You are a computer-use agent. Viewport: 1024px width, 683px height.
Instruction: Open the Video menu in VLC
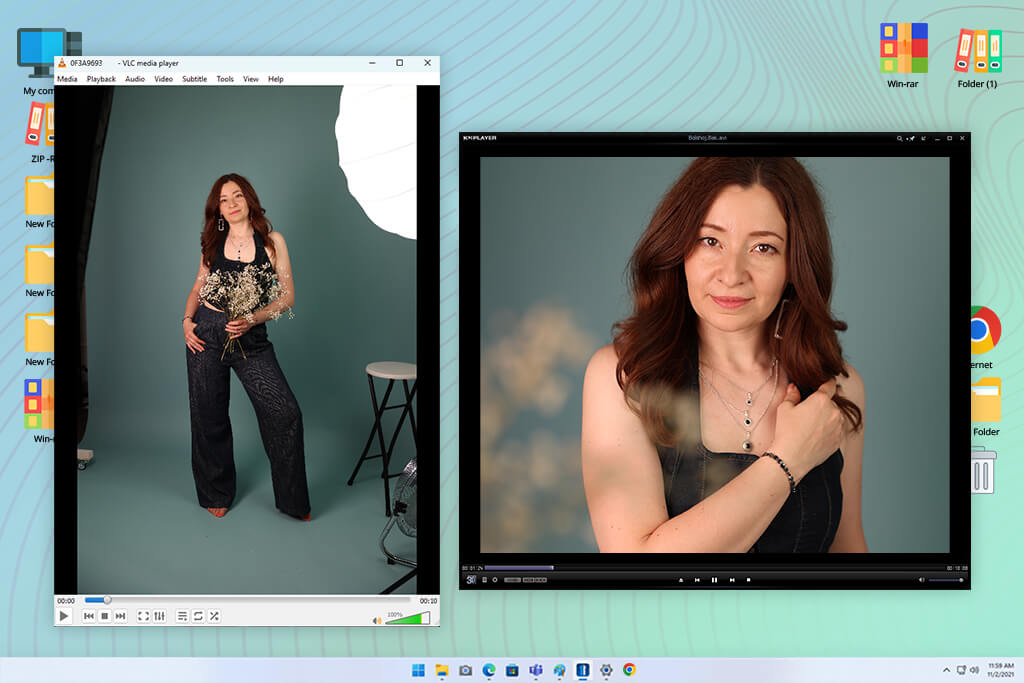tap(163, 79)
